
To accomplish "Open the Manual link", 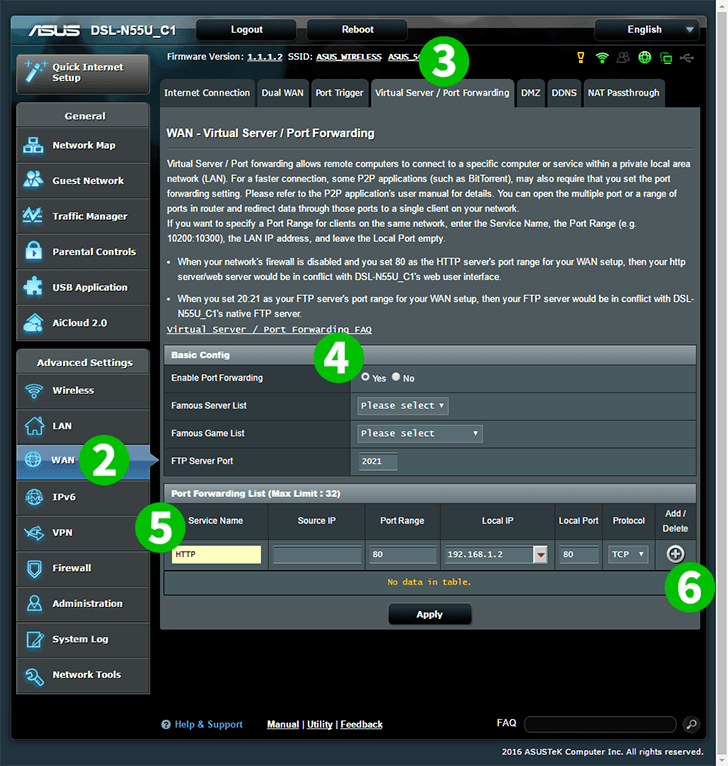I will point(283,724).
